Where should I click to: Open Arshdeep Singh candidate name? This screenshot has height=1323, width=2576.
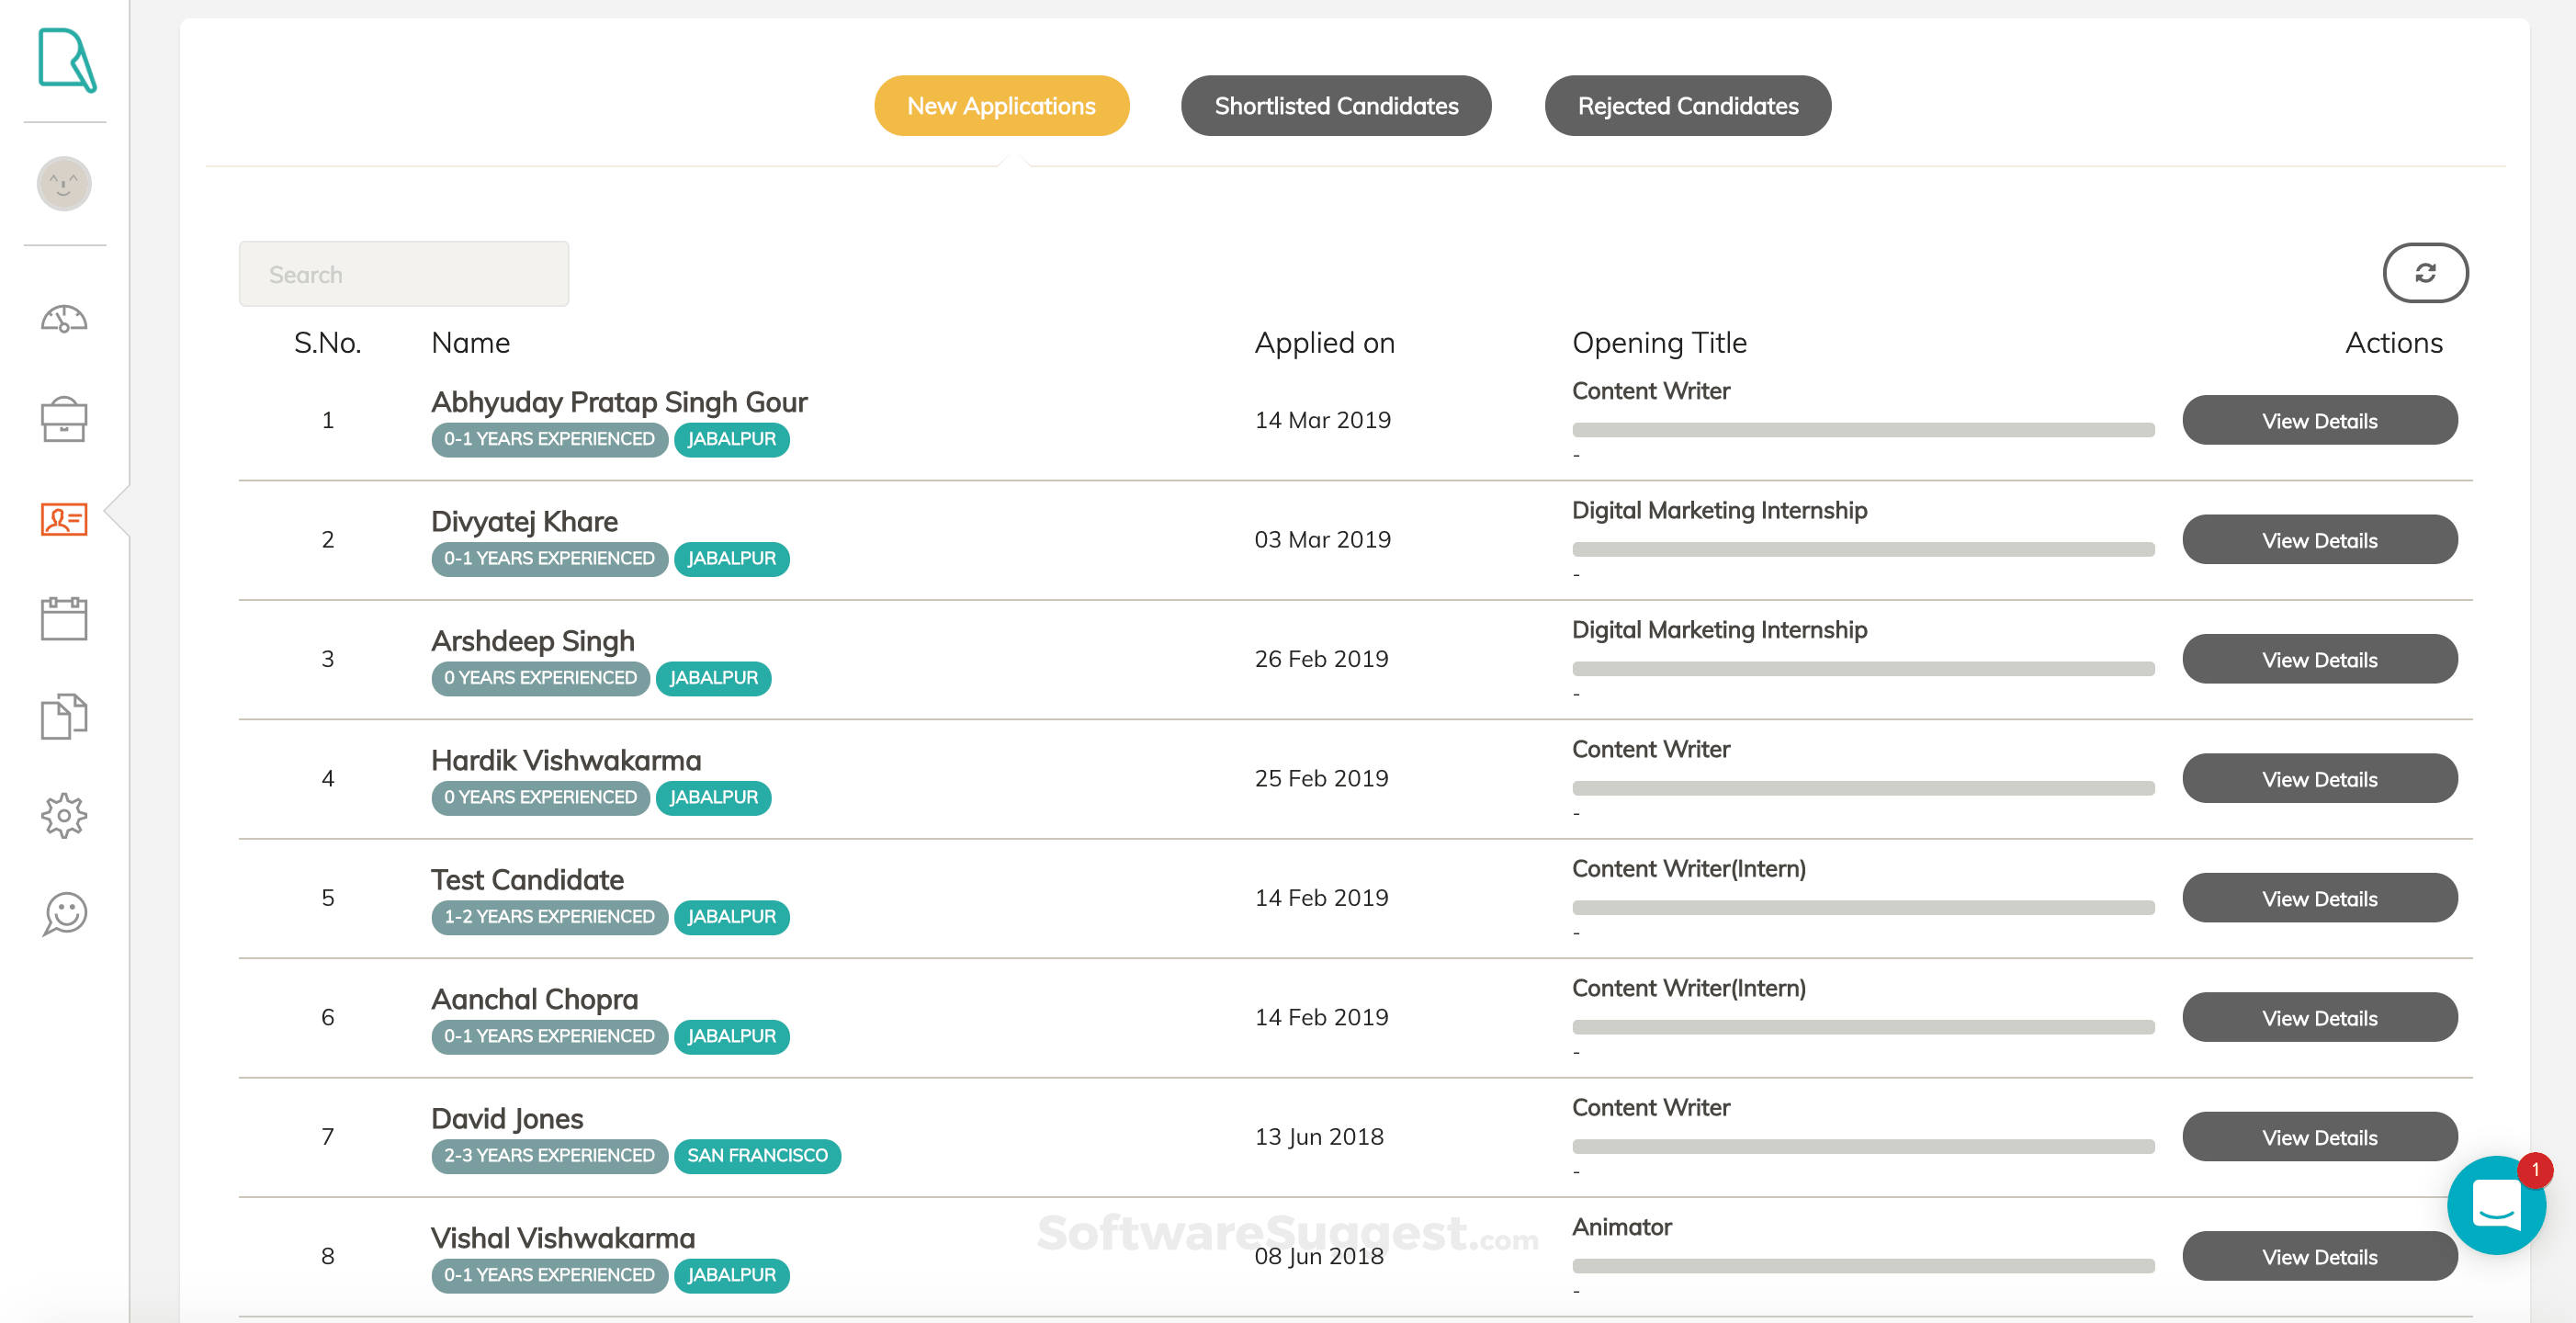532,641
